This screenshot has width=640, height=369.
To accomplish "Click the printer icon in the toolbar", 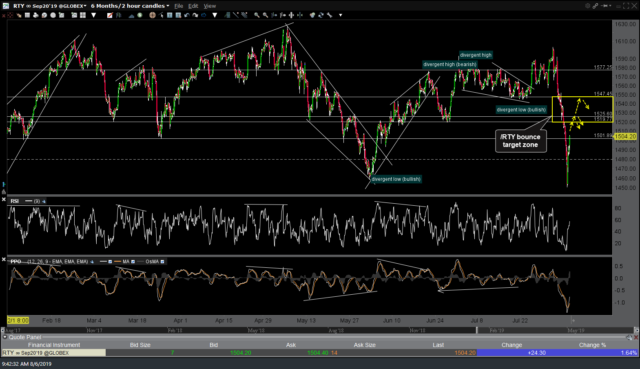I will 36,15.
